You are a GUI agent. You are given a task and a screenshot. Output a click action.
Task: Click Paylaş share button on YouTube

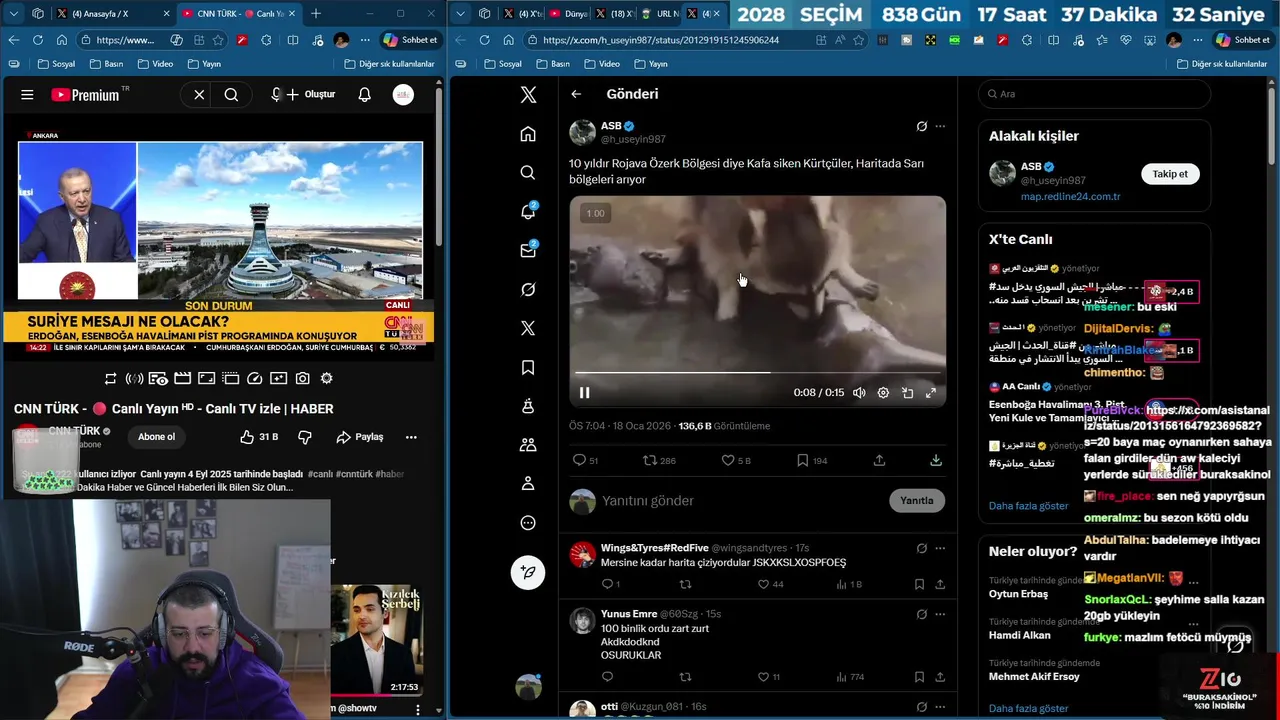pos(360,437)
